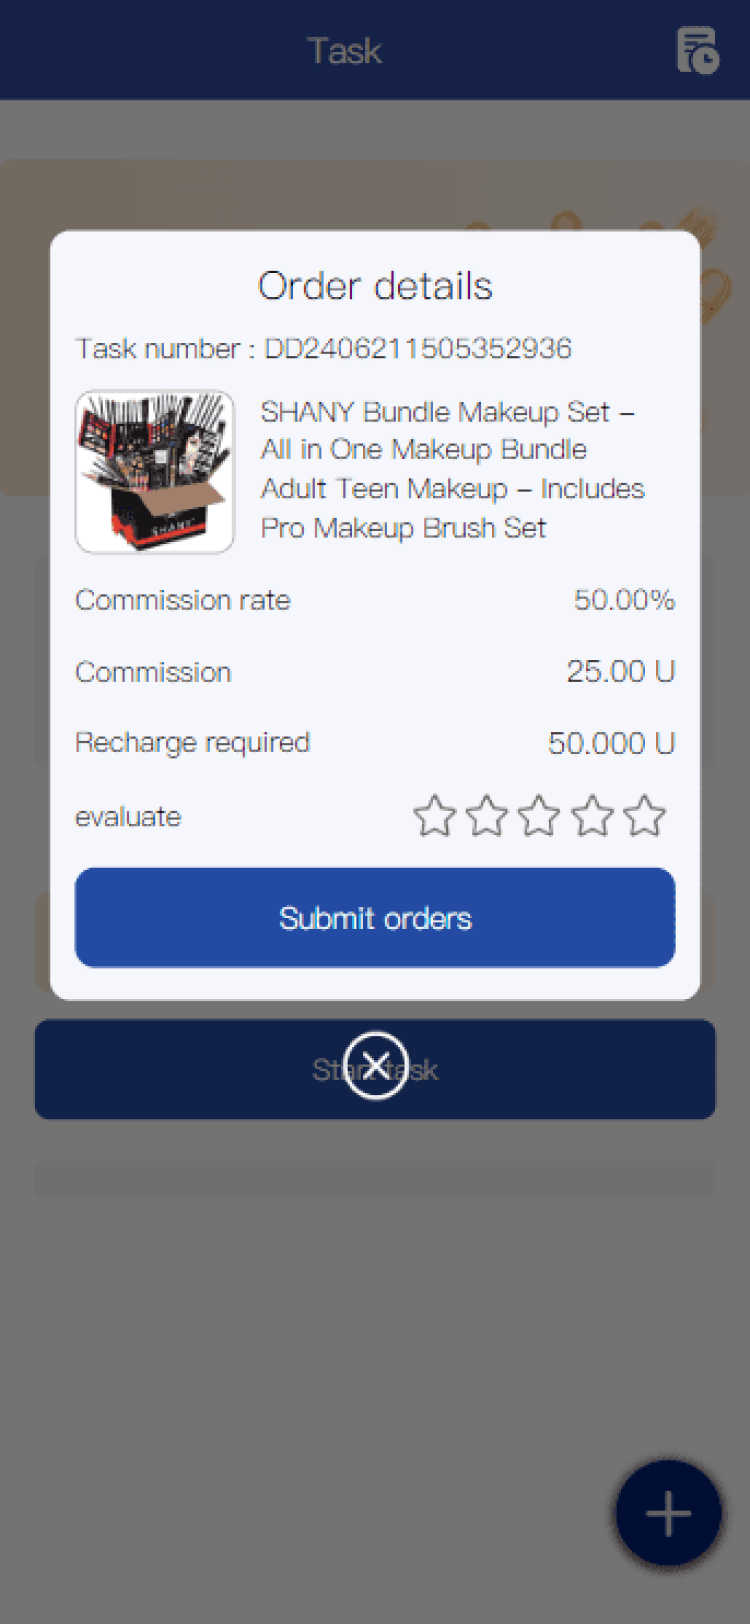Tap the Commission 25.00 U value
This screenshot has height=1624, width=750.
pyautogui.click(x=621, y=671)
